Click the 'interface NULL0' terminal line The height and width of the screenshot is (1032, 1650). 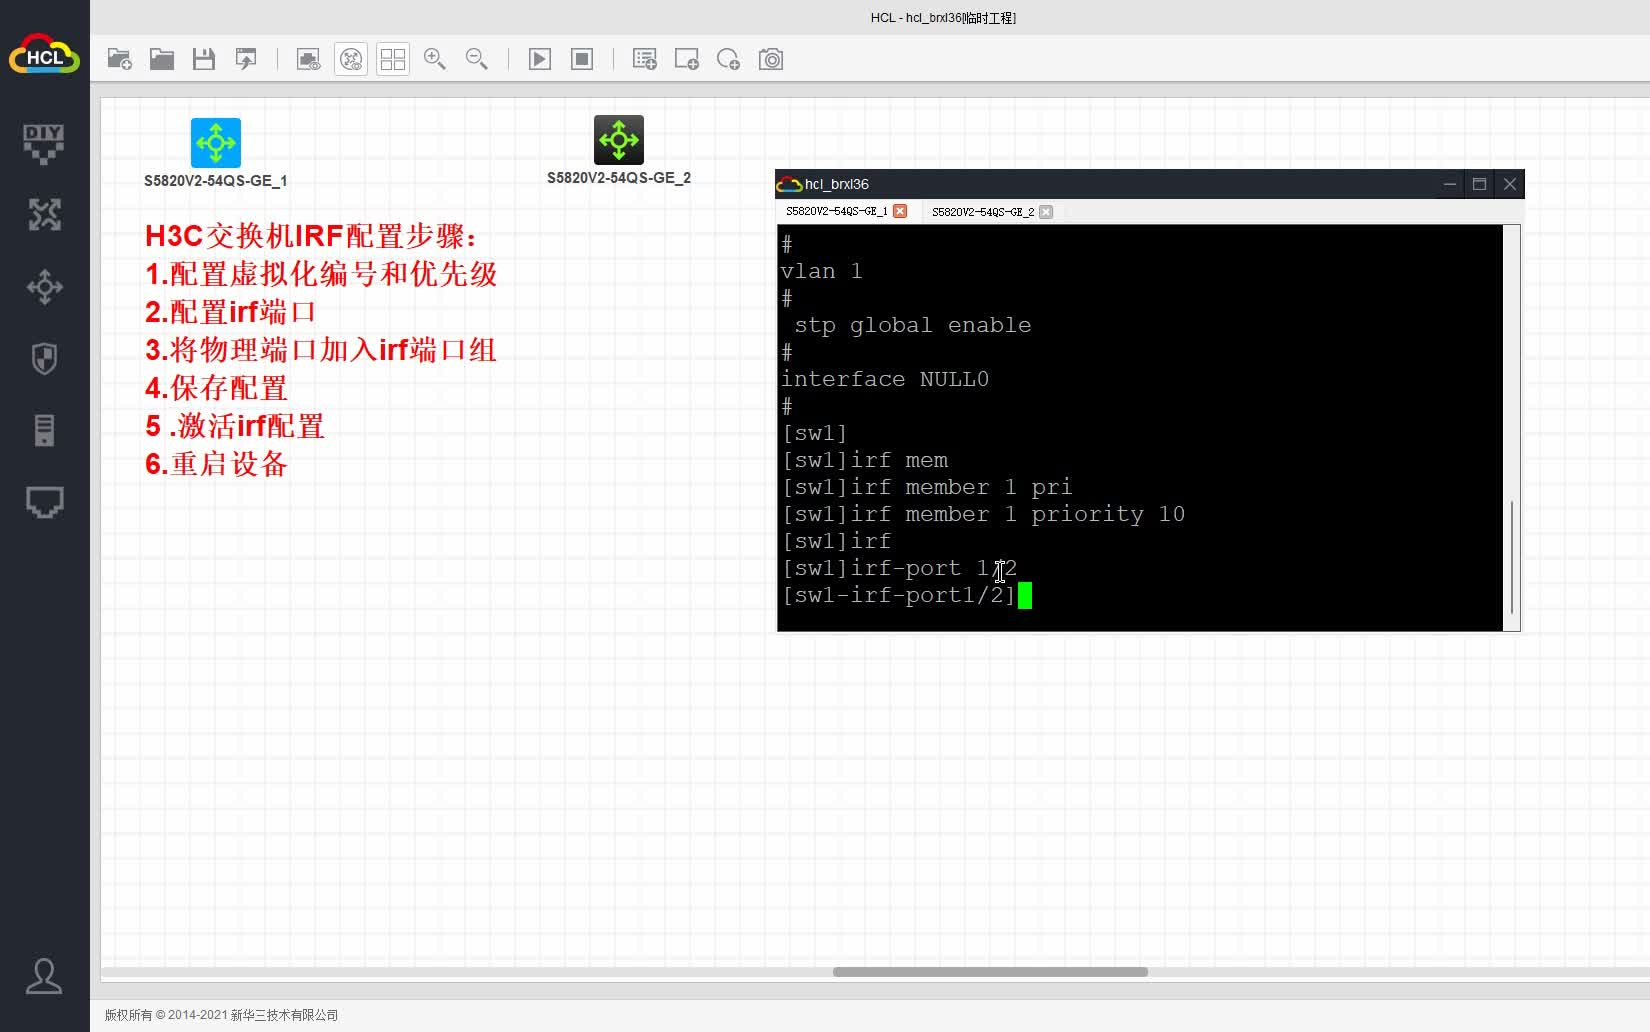pyautogui.click(x=885, y=379)
